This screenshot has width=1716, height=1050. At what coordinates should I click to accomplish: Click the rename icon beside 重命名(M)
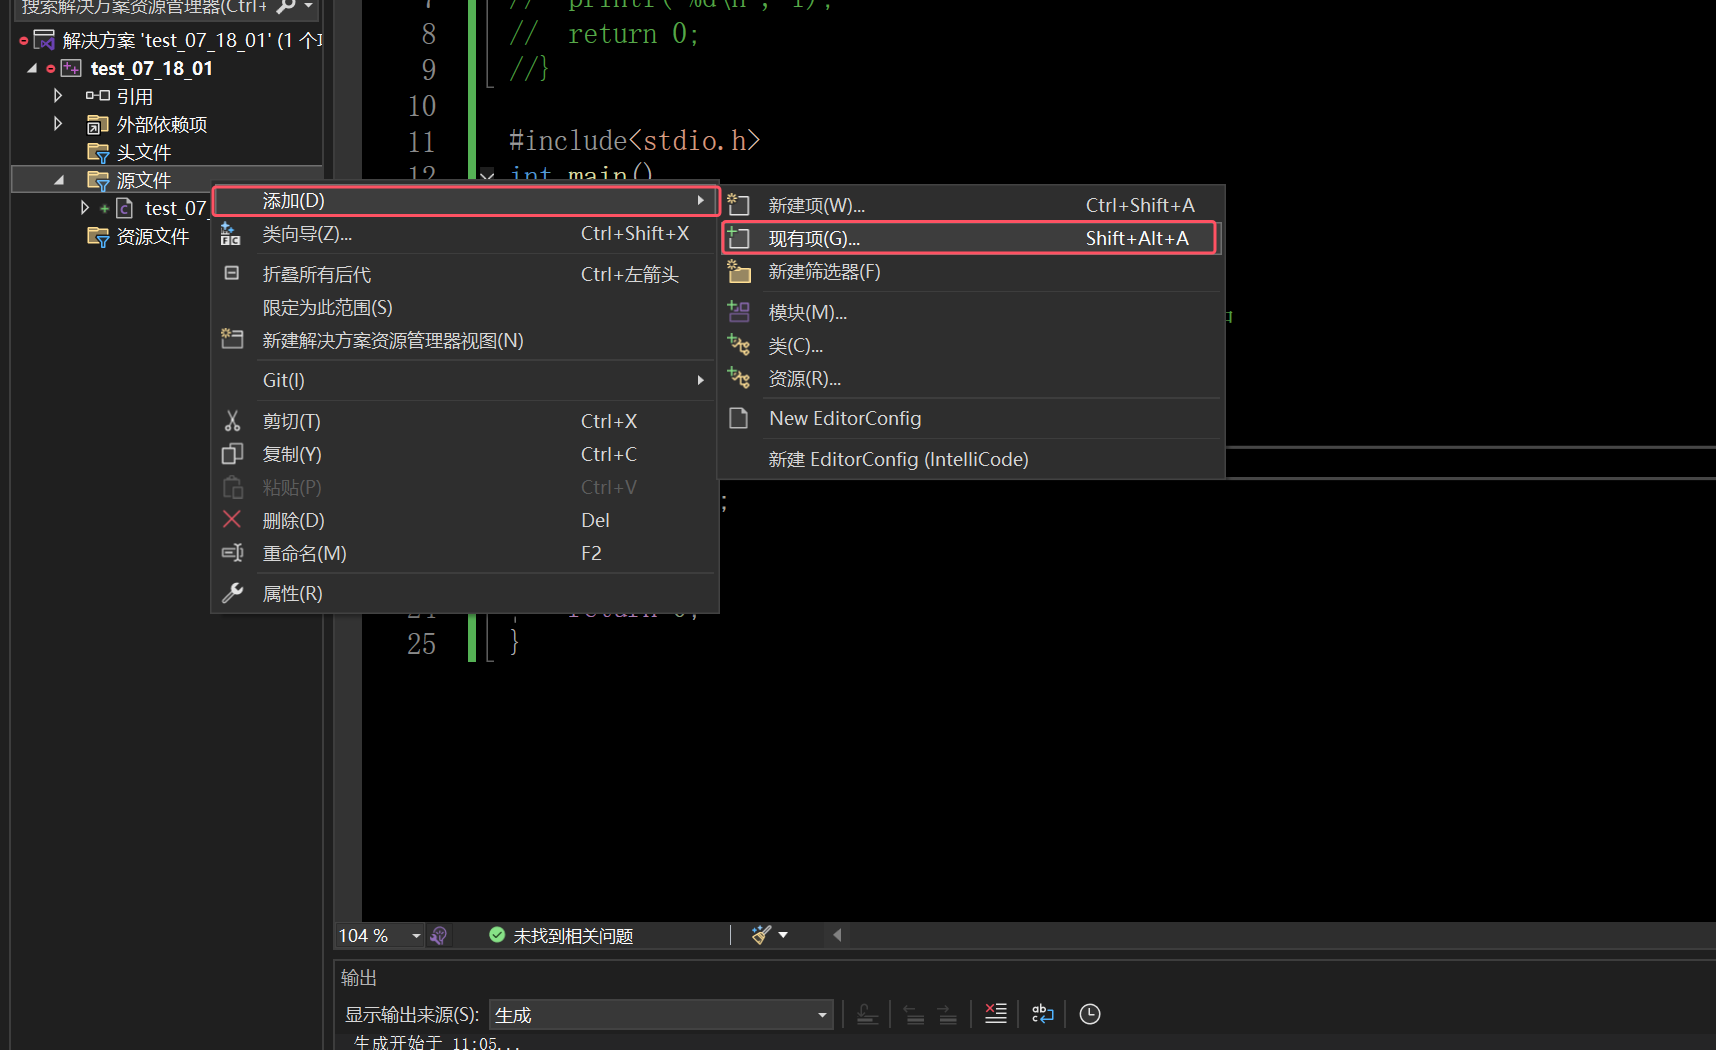click(x=232, y=553)
